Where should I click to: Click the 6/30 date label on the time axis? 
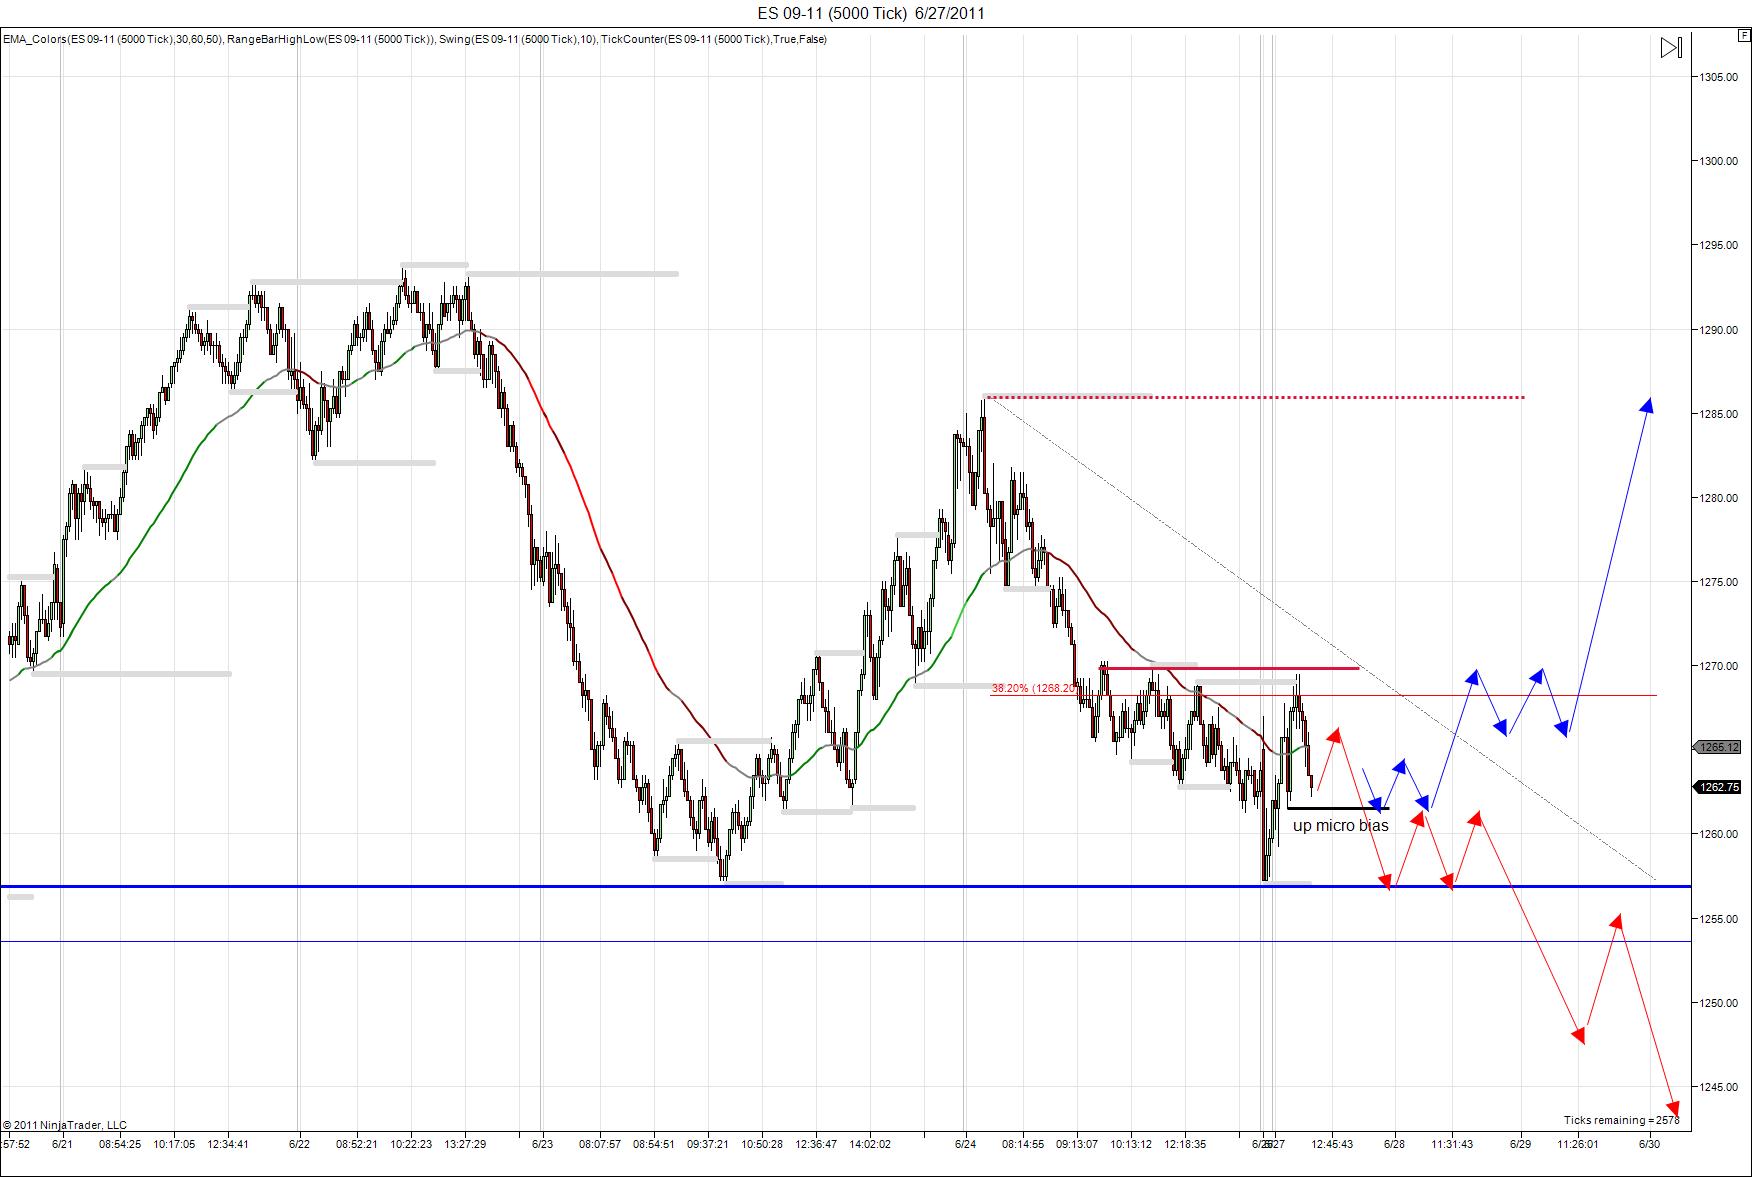click(x=1649, y=1144)
